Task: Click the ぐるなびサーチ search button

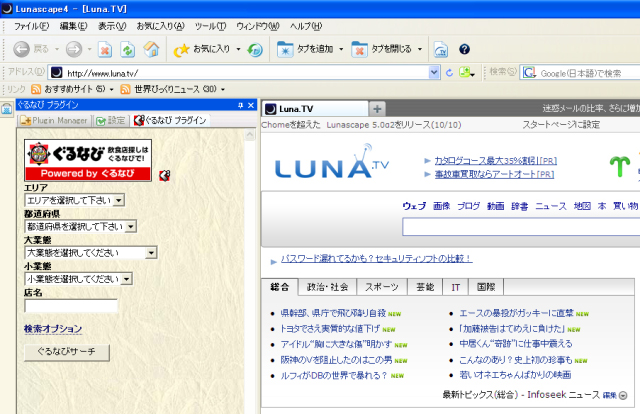Action: (67, 352)
